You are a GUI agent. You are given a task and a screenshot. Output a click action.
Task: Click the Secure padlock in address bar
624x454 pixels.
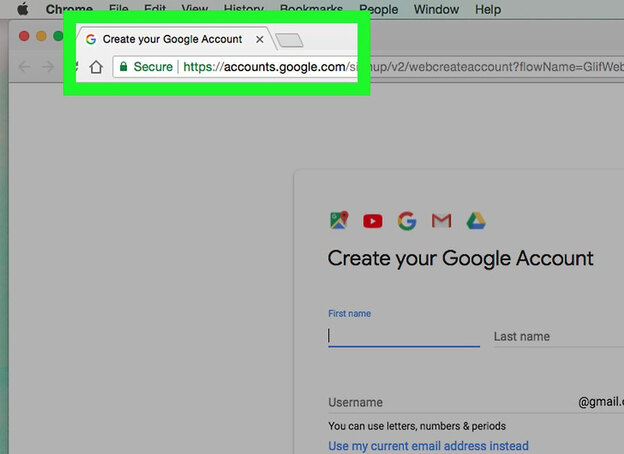122,67
